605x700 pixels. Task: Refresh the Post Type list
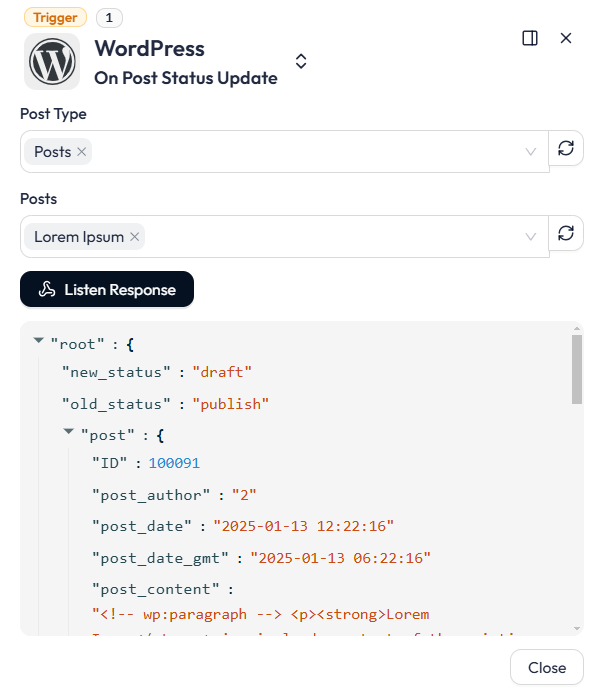pos(566,148)
